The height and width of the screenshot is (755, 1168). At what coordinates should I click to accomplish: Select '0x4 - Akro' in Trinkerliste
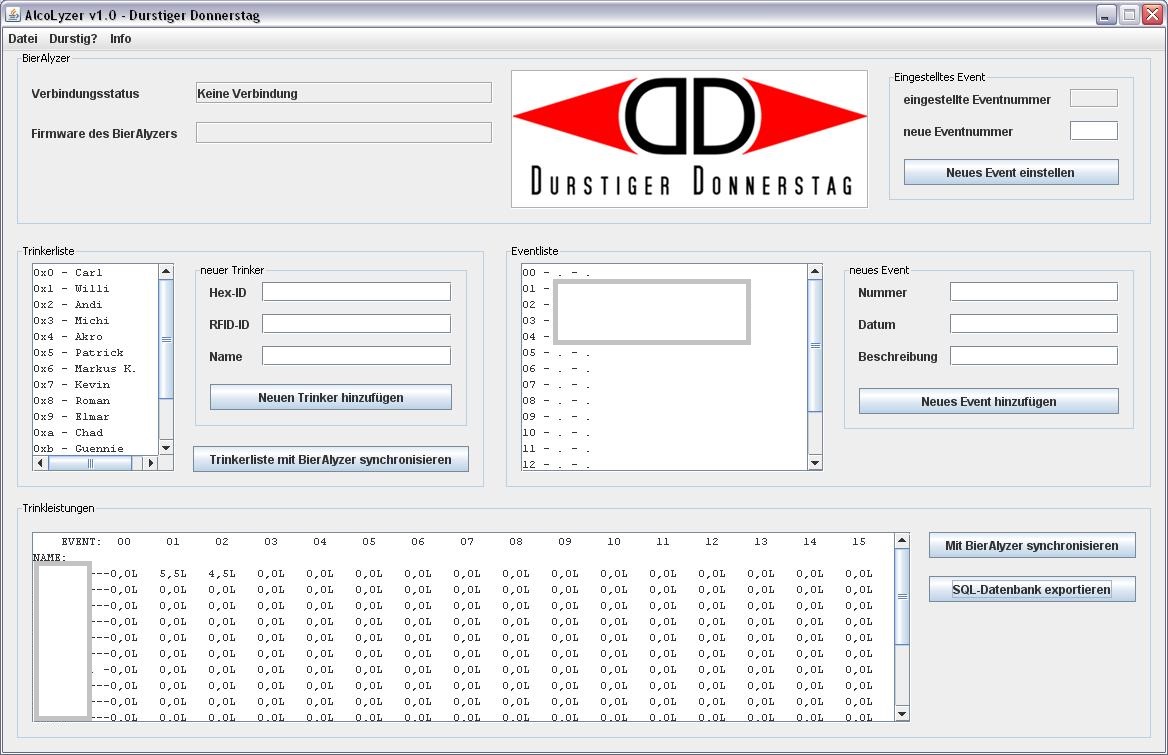(x=95, y=337)
